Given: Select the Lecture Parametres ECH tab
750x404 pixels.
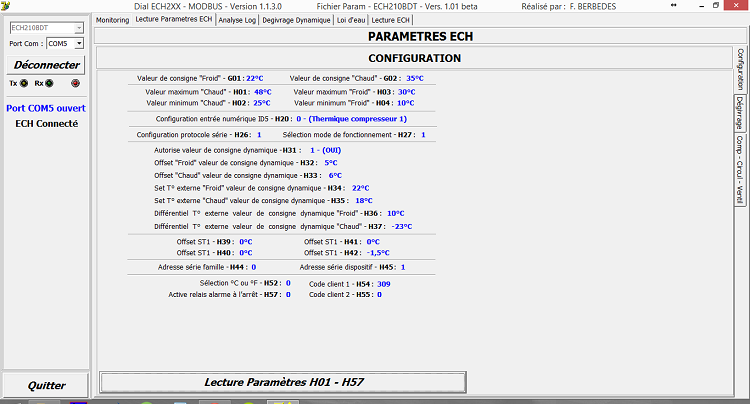Looking at the screenshot, I should pyautogui.click(x=173, y=20).
